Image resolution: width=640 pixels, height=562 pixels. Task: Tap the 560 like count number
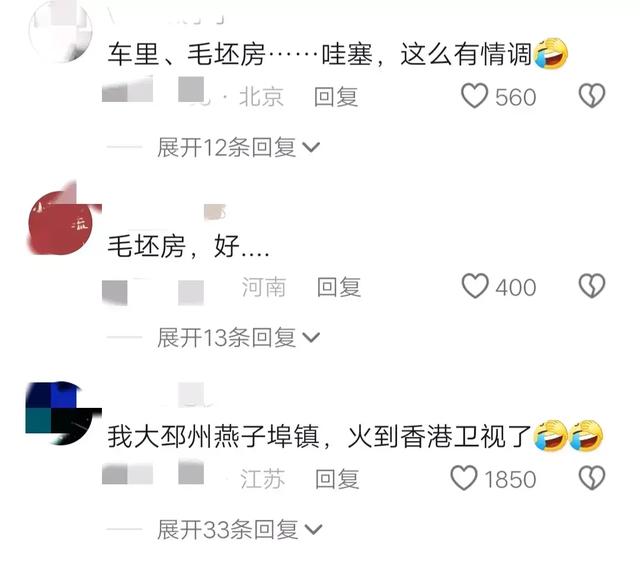(516, 97)
